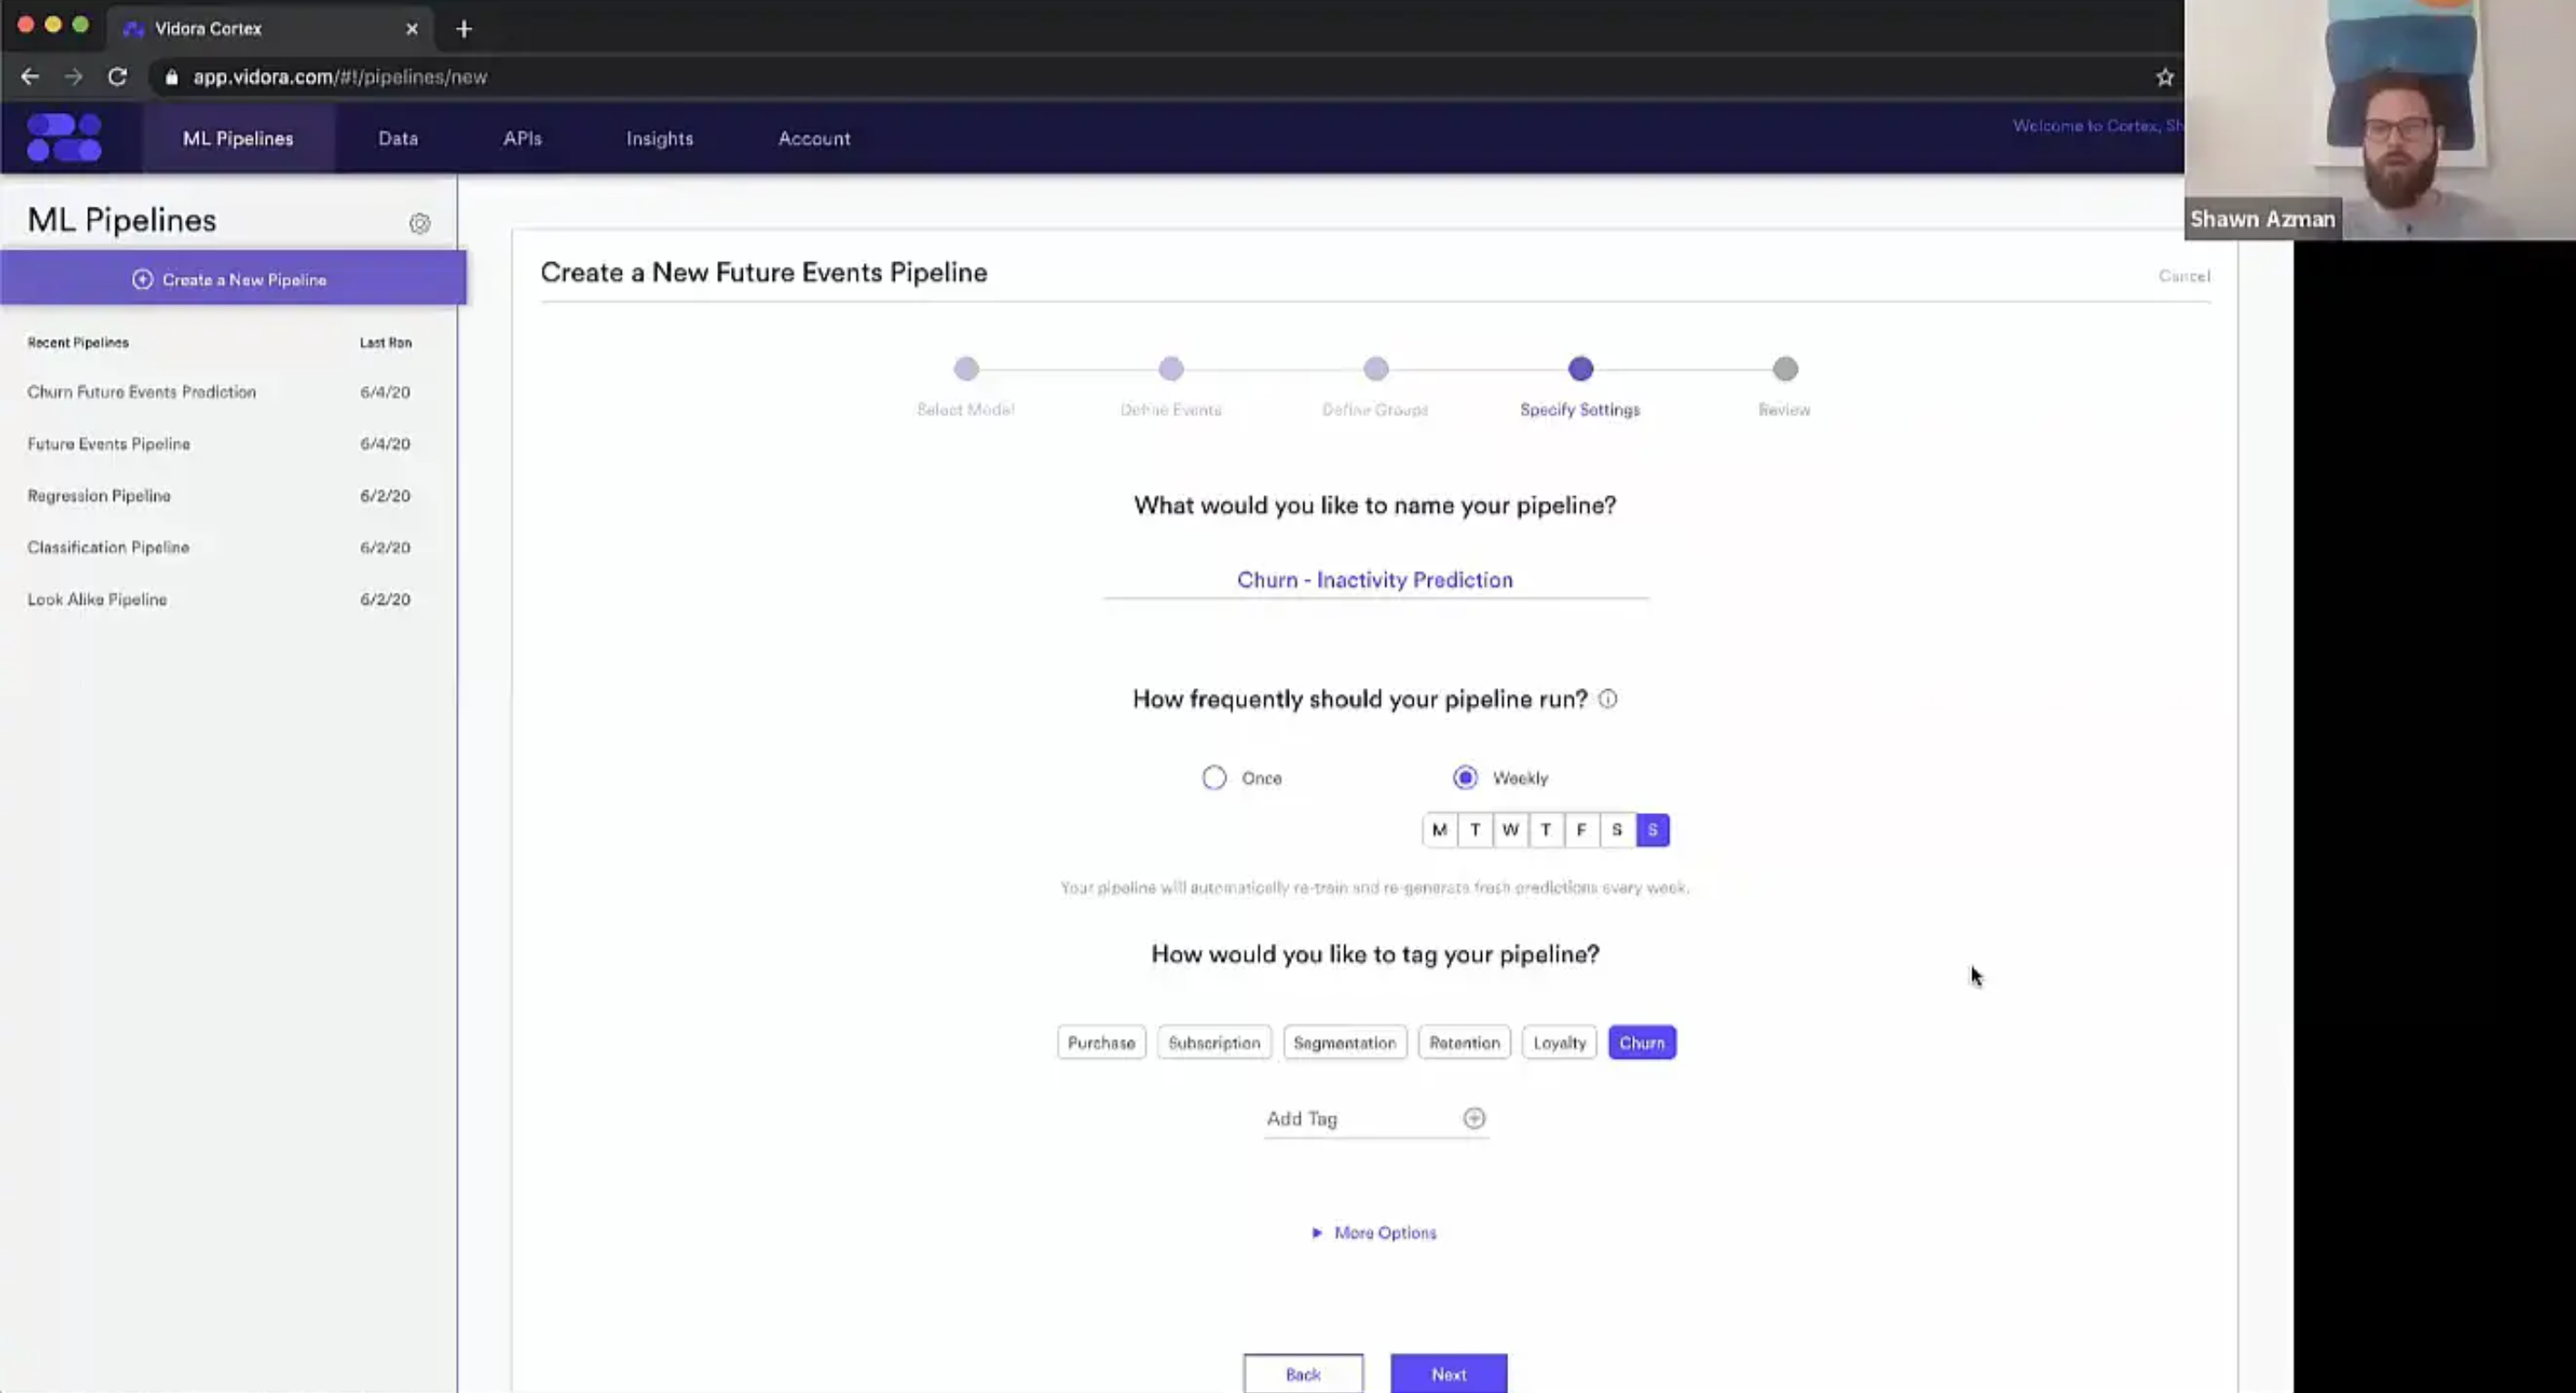Click the Specify Settings step indicator
The image size is (2576, 1393).
click(x=1579, y=369)
